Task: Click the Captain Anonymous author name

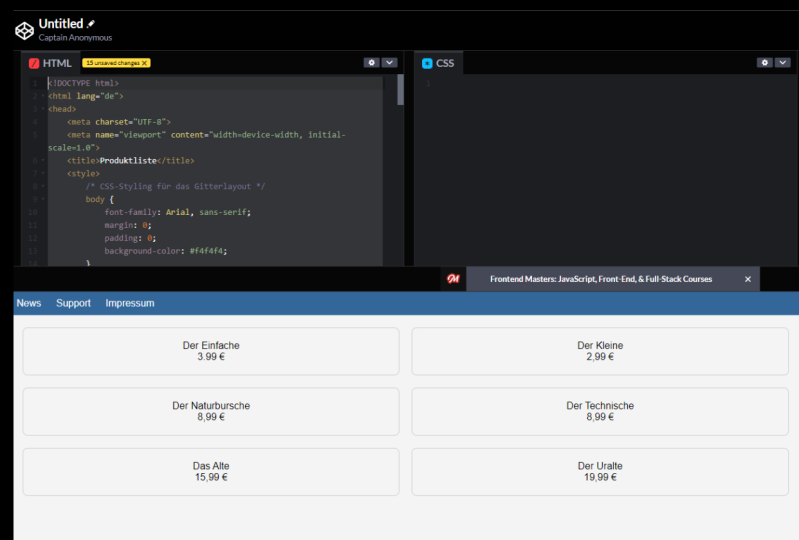Action: coord(75,38)
